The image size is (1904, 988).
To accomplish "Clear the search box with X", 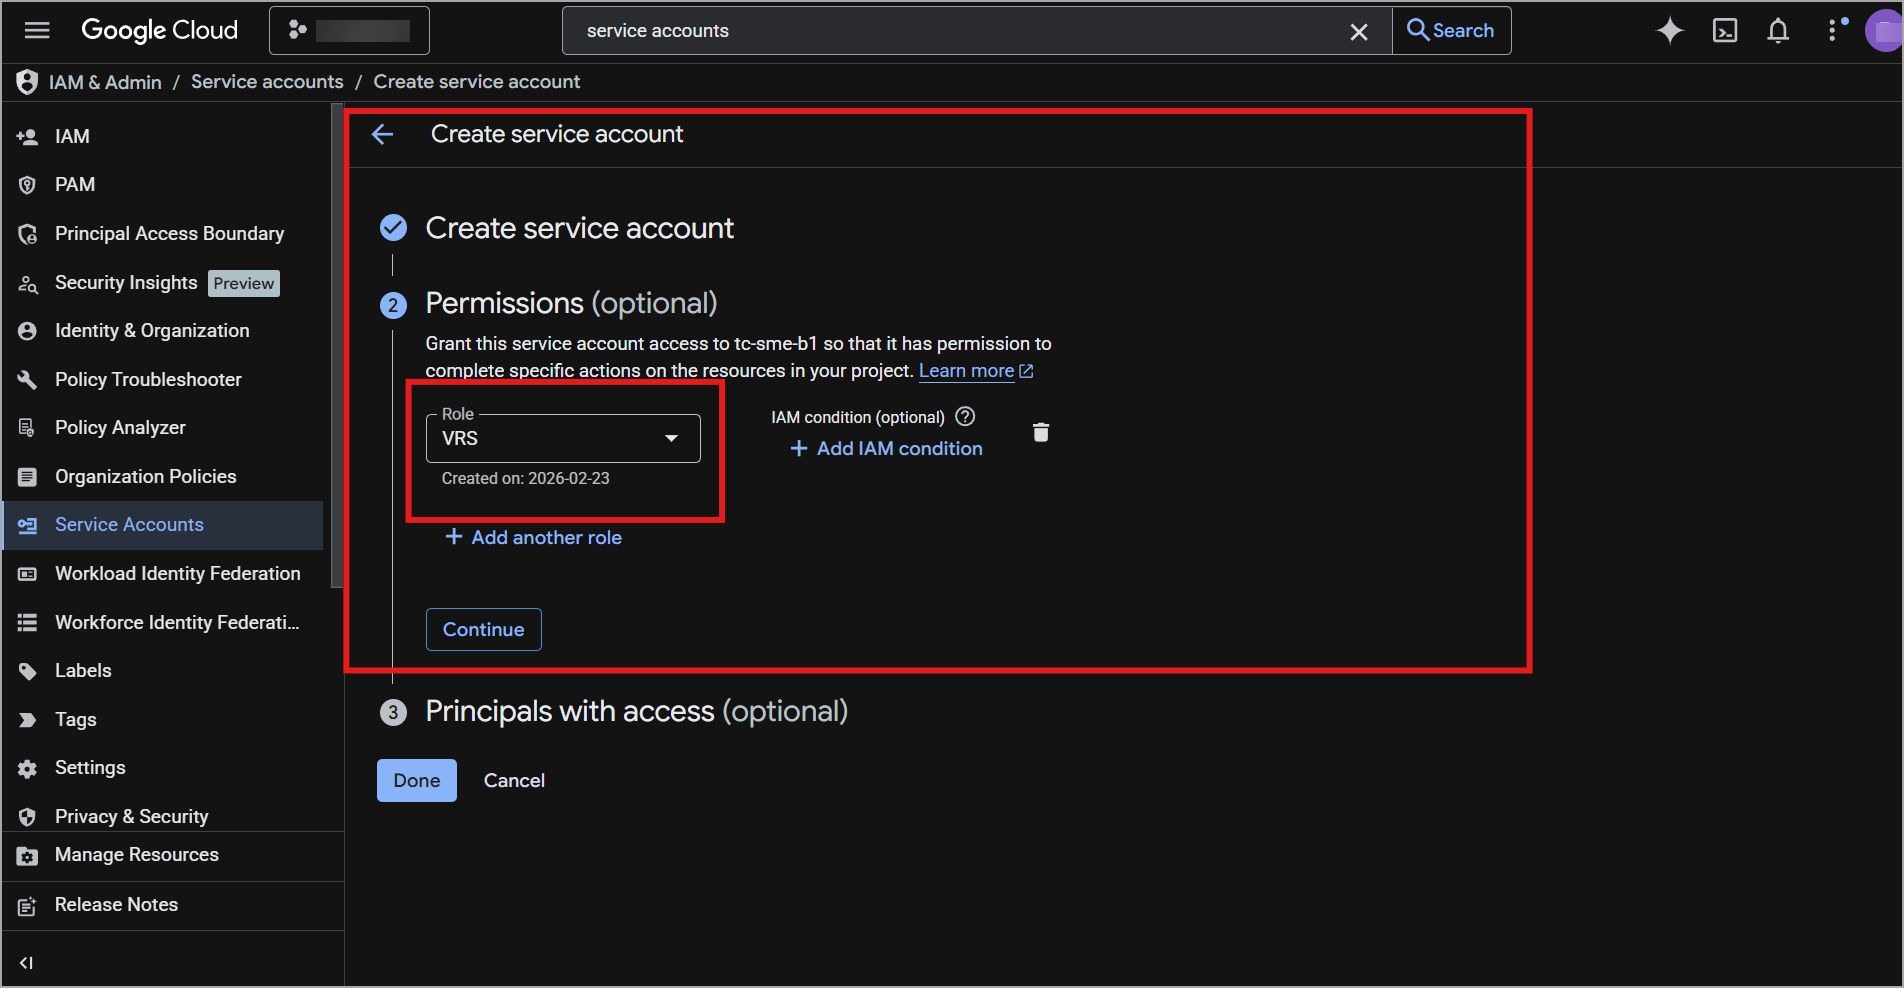I will (x=1359, y=32).
